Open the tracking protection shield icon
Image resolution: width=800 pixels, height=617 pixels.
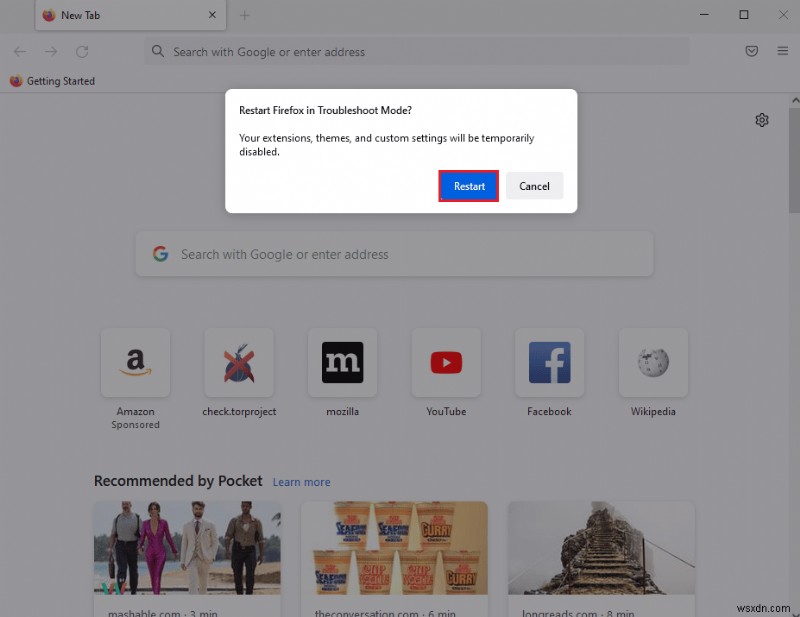(752, 51)
